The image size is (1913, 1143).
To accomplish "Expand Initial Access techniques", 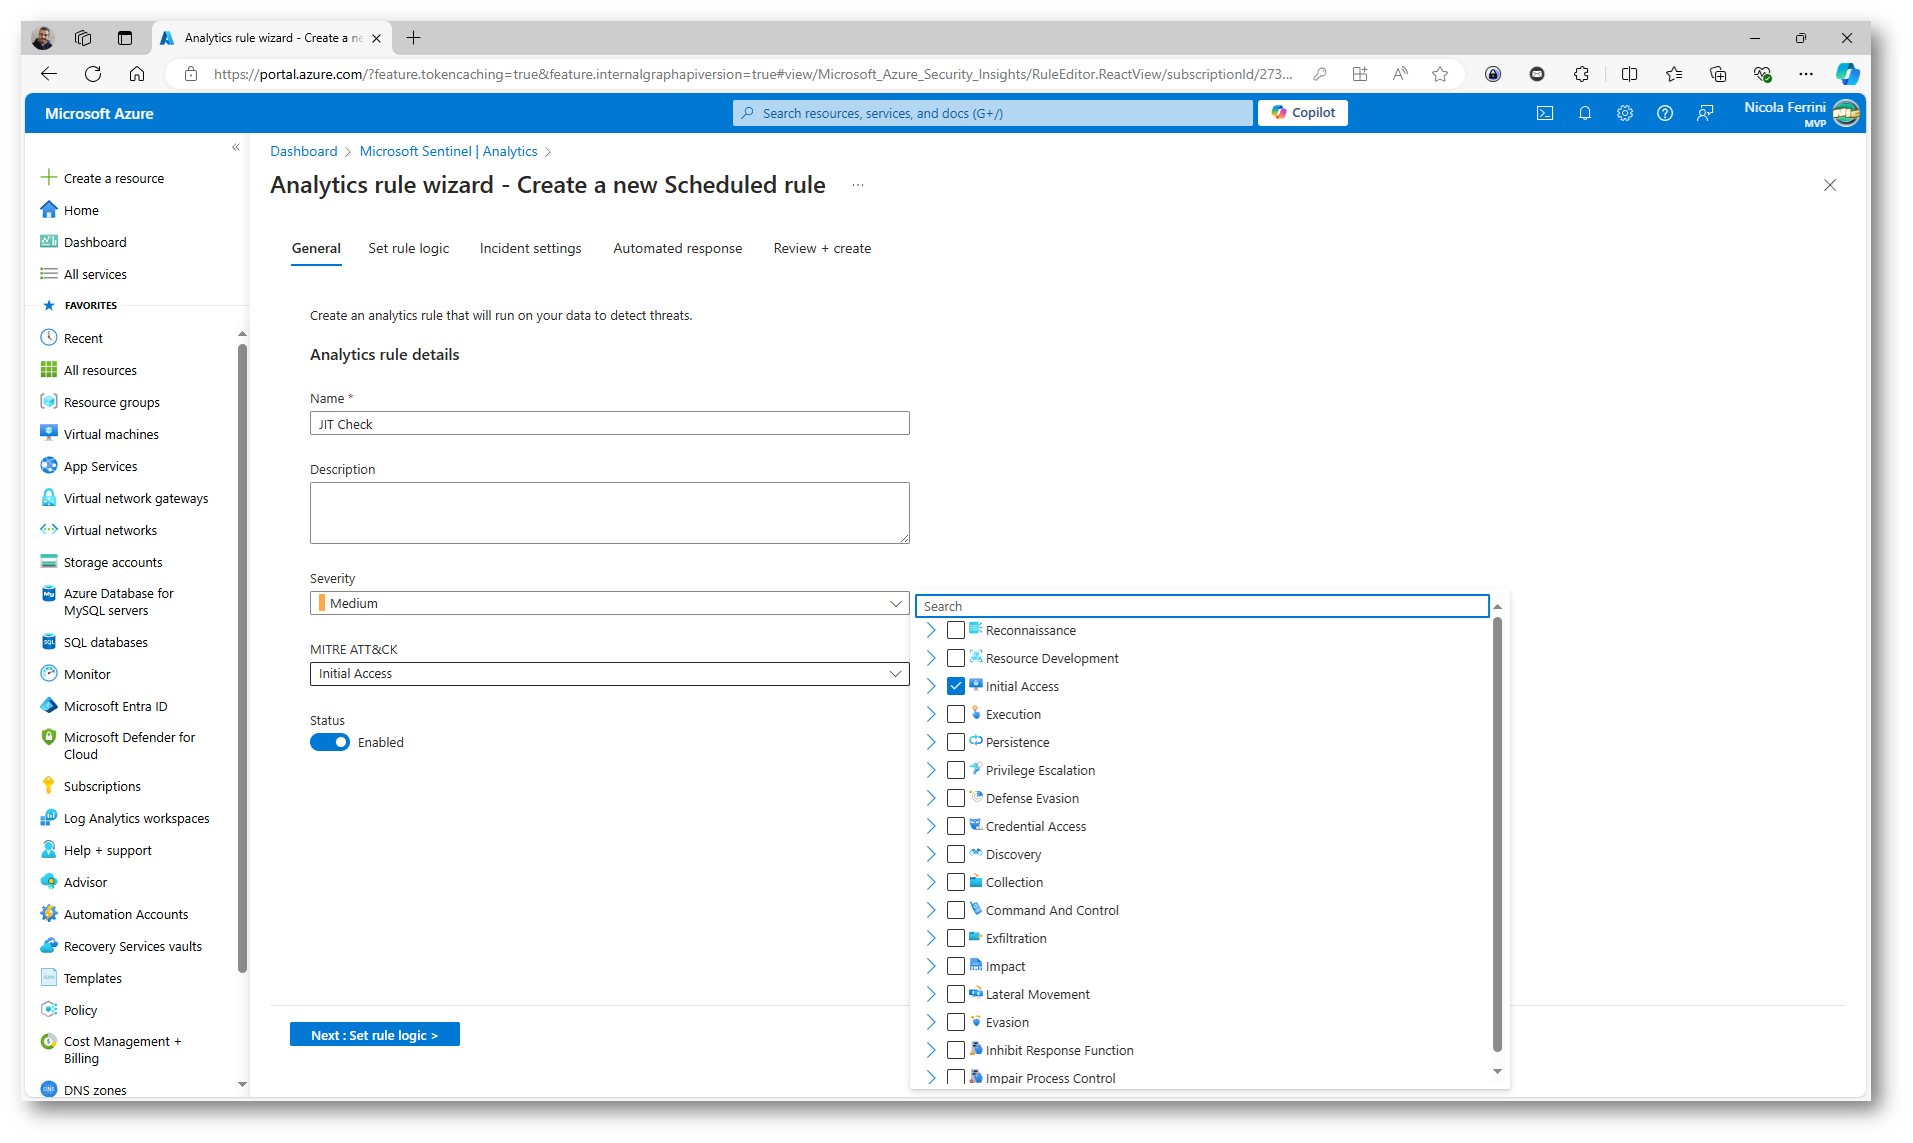I will (931, 686).
